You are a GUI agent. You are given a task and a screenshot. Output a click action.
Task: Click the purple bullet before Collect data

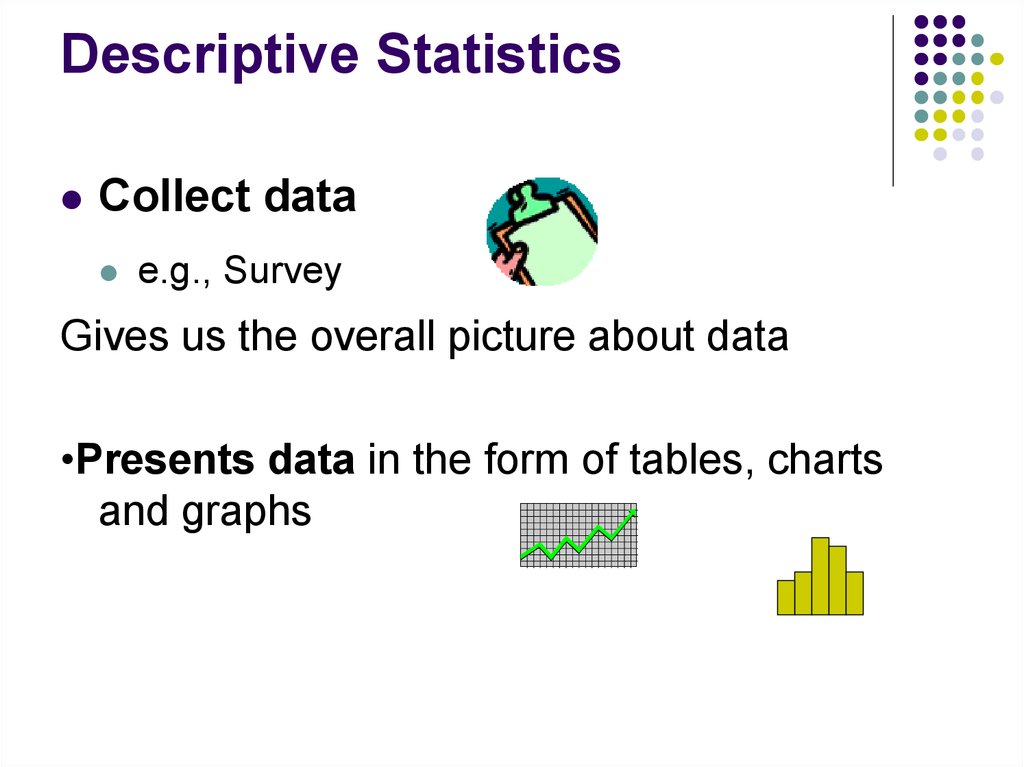coord(72,199)
